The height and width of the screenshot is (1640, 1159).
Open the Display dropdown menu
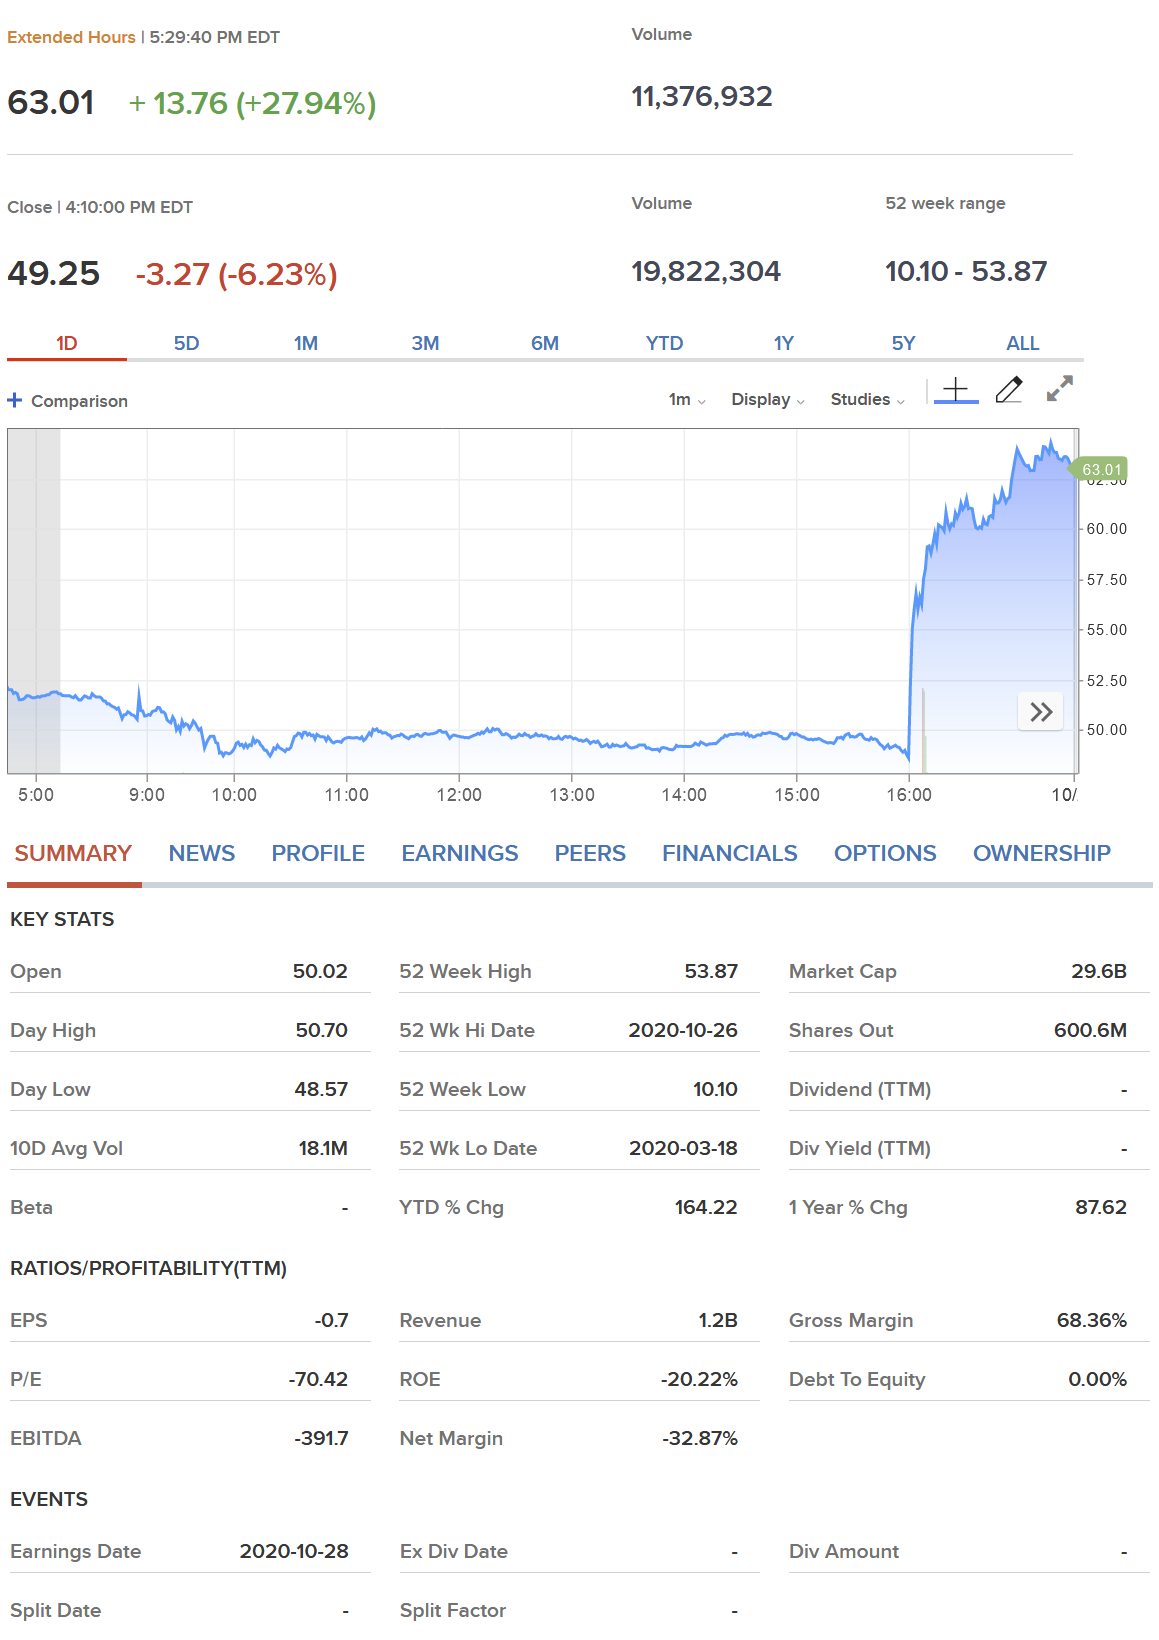tap(767, 400)
